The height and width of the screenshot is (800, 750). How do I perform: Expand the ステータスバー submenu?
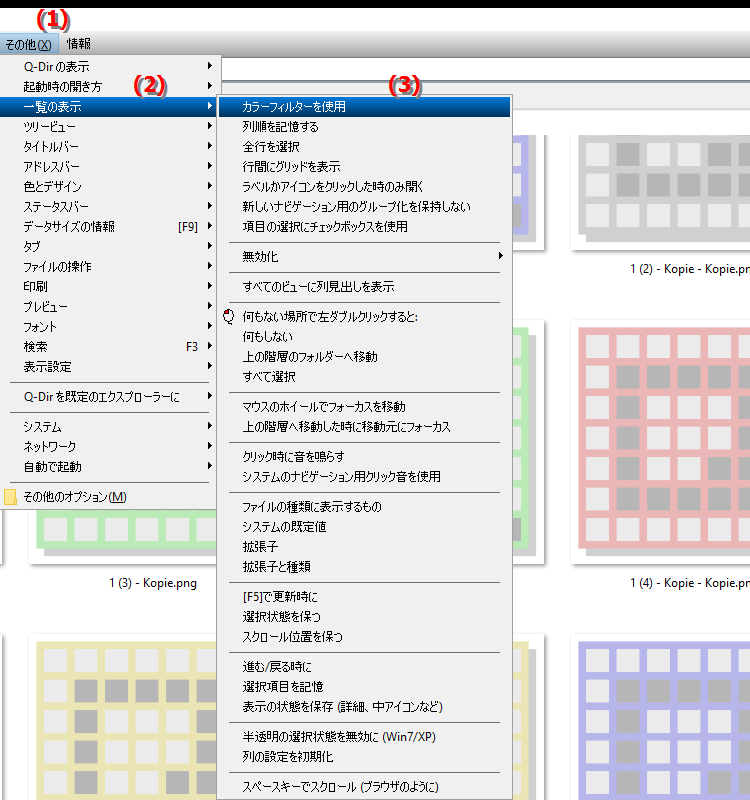110,206
